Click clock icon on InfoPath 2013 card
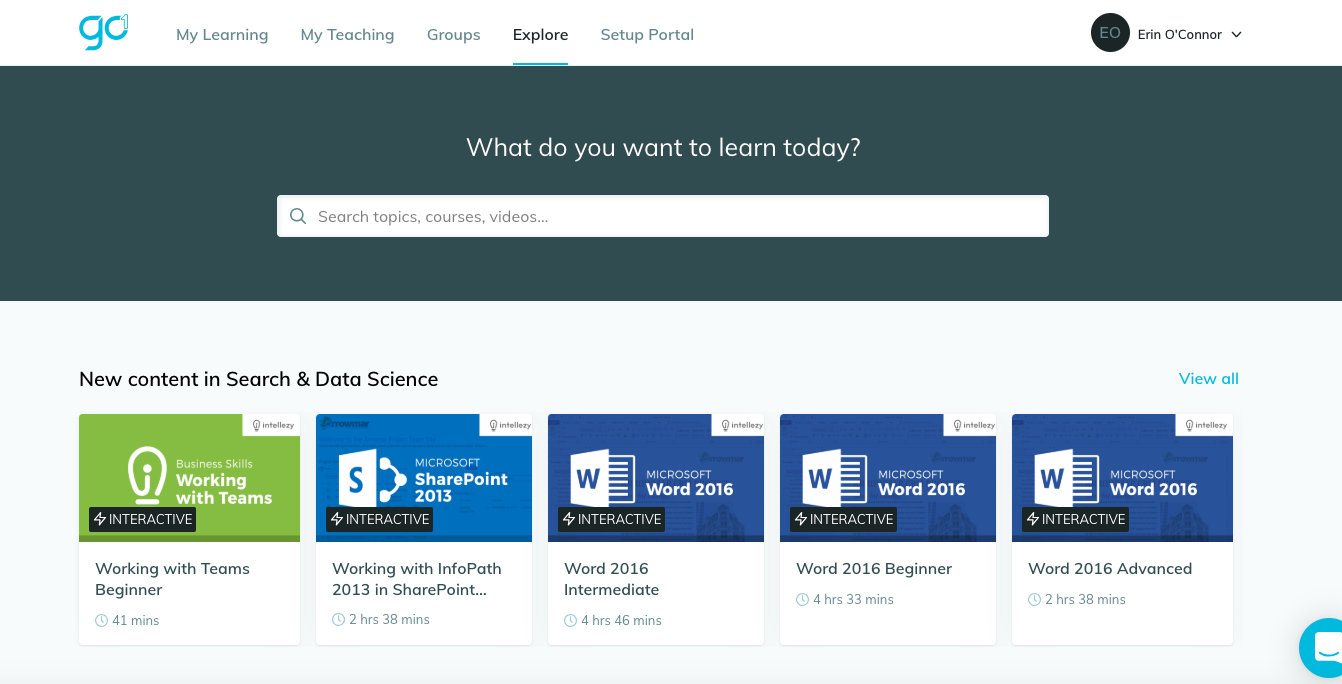The width and height of the screenshot is (1342, 684). pyautogui.click(x=338, y=620)
